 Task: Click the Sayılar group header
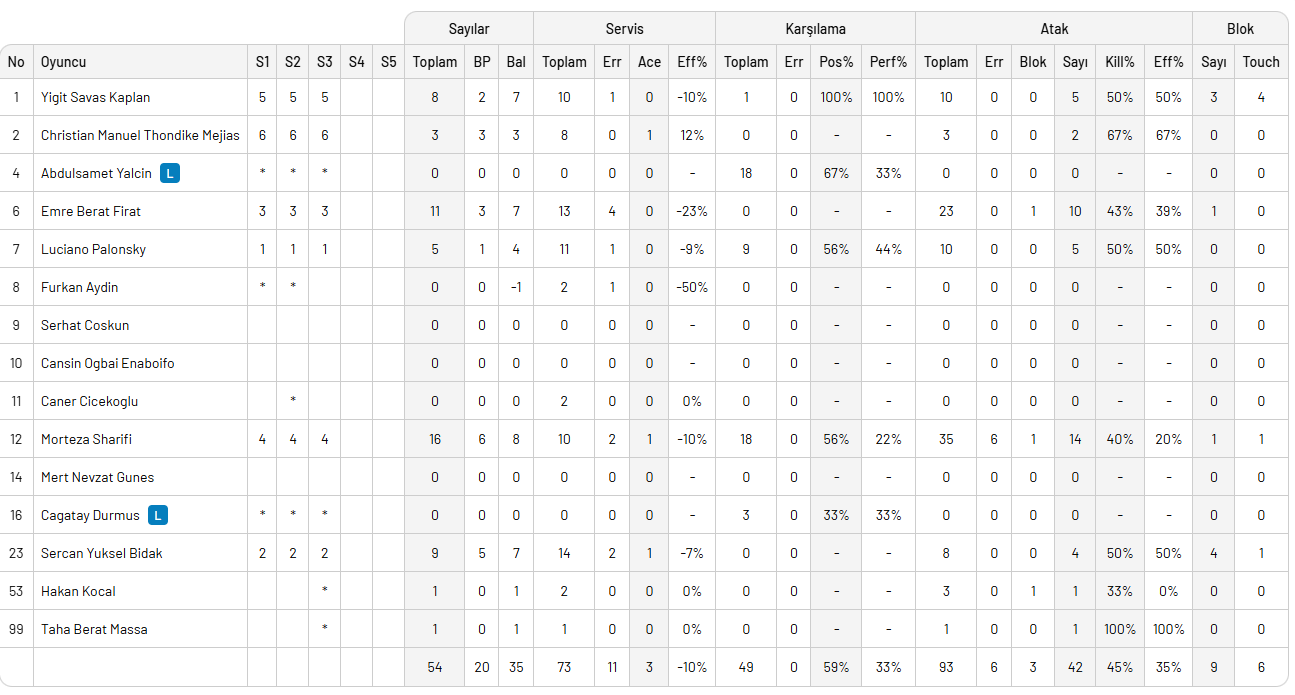tap(469, 29)
